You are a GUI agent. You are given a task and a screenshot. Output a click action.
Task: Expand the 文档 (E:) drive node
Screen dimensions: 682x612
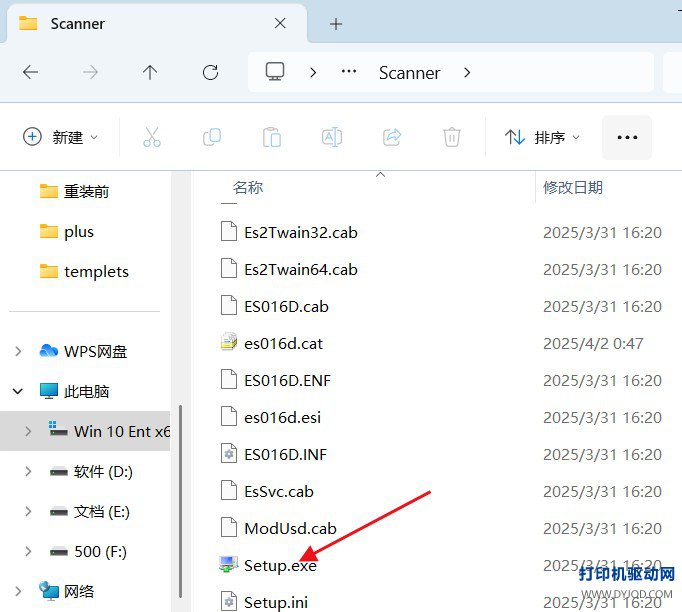(x=28, y=511)
